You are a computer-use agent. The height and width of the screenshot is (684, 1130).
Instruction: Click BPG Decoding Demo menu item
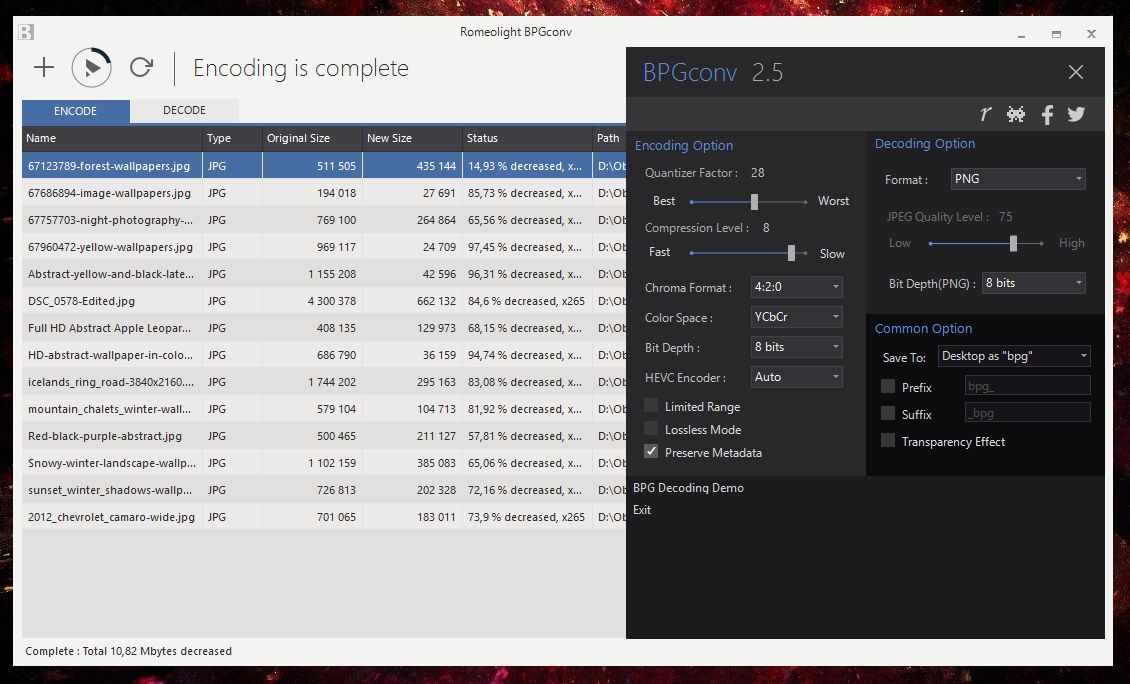pyautogui.click(x=688, y=488)
